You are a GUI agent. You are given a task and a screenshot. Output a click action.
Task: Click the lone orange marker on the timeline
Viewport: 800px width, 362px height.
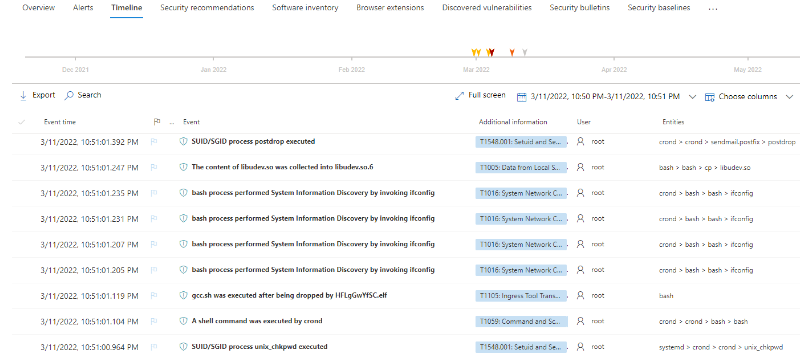512,52
